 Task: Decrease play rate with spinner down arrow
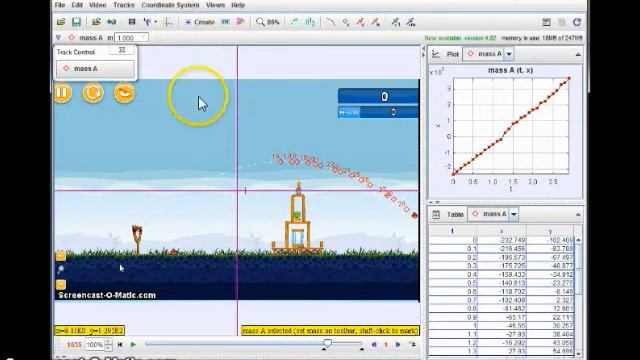[108, 348]
